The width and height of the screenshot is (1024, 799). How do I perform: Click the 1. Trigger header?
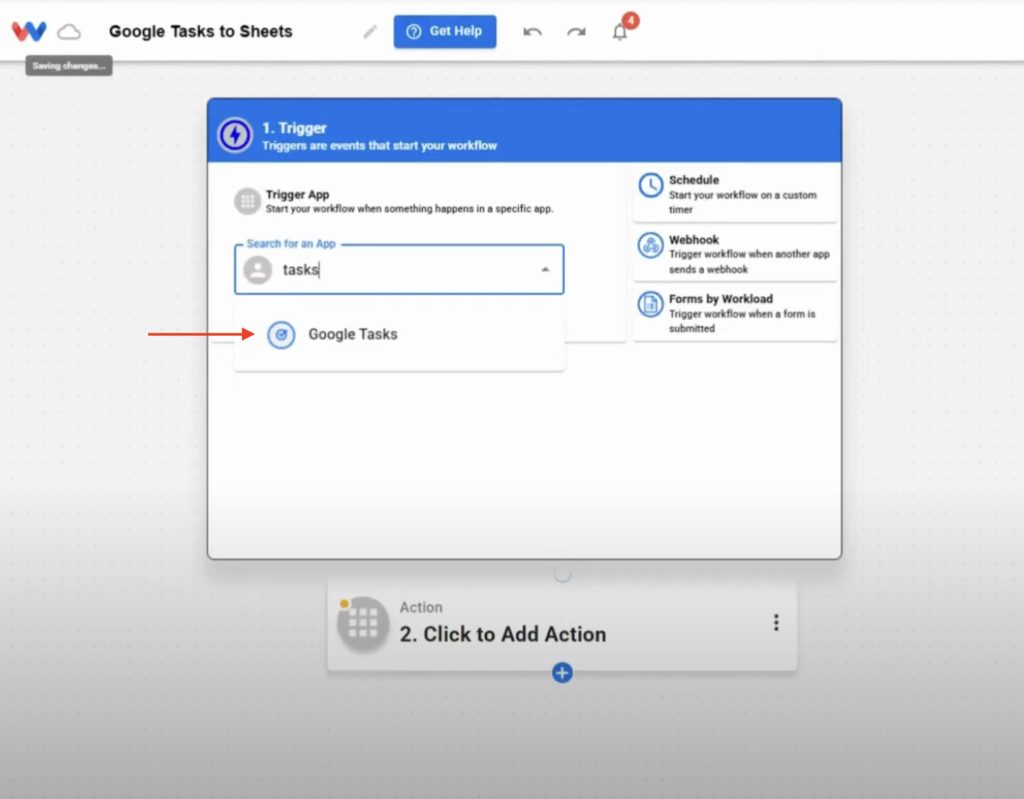click(x=524, y=131)
